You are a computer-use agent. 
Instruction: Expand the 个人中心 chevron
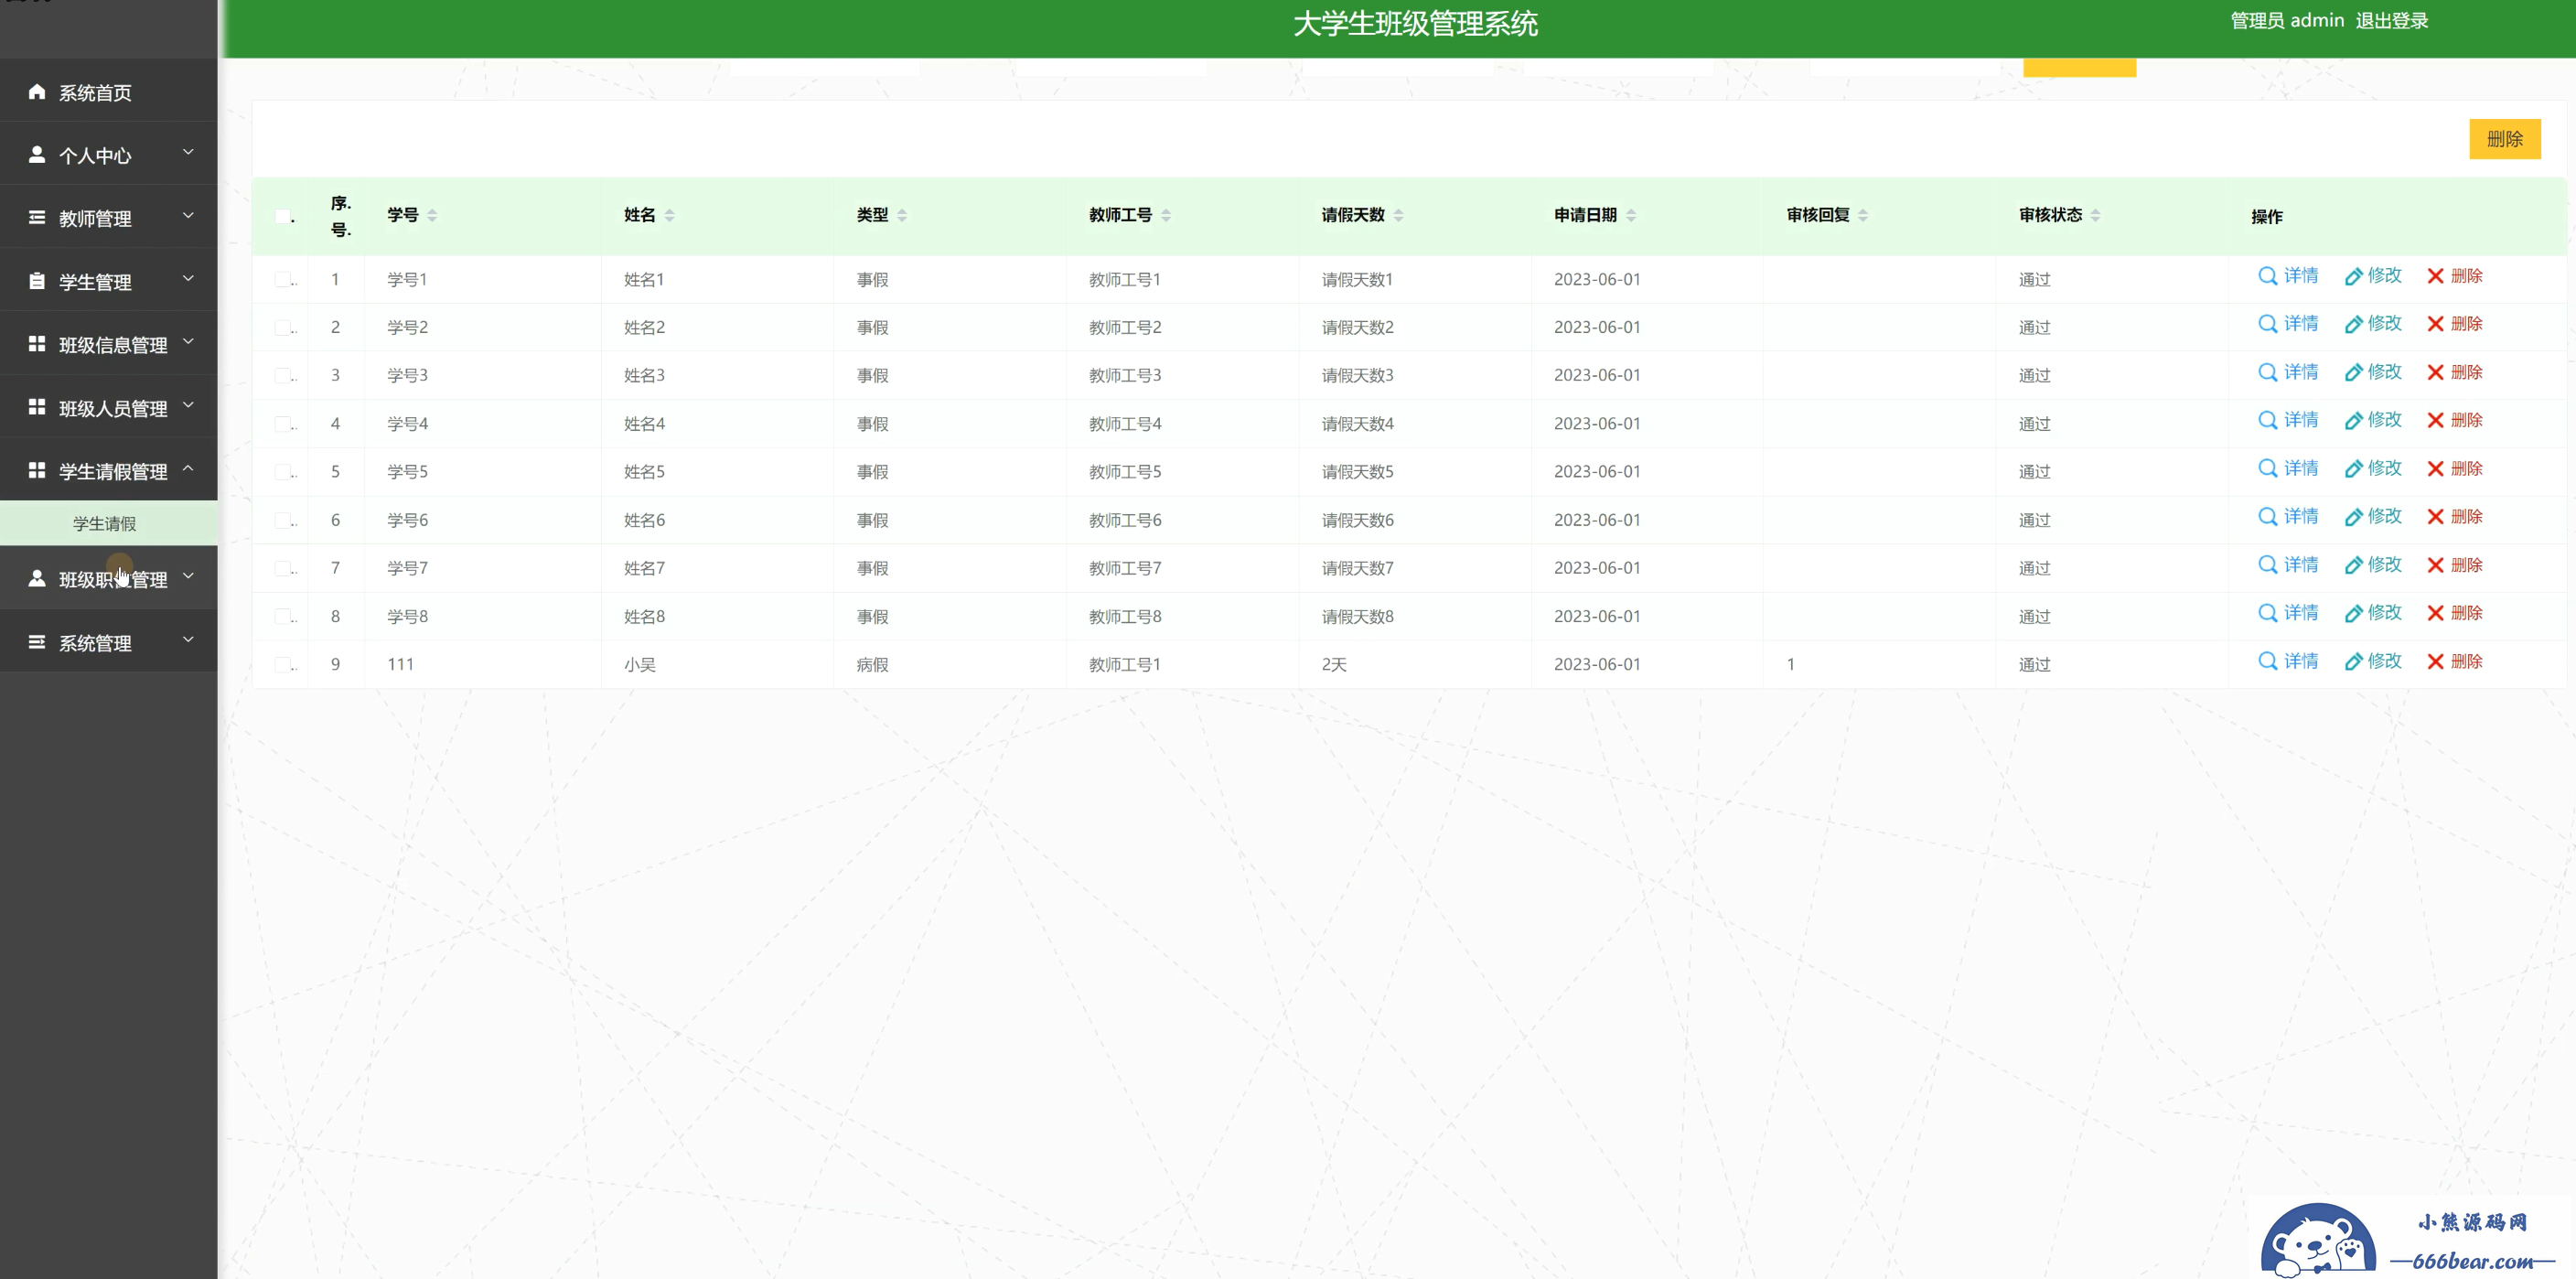point(188,152)
